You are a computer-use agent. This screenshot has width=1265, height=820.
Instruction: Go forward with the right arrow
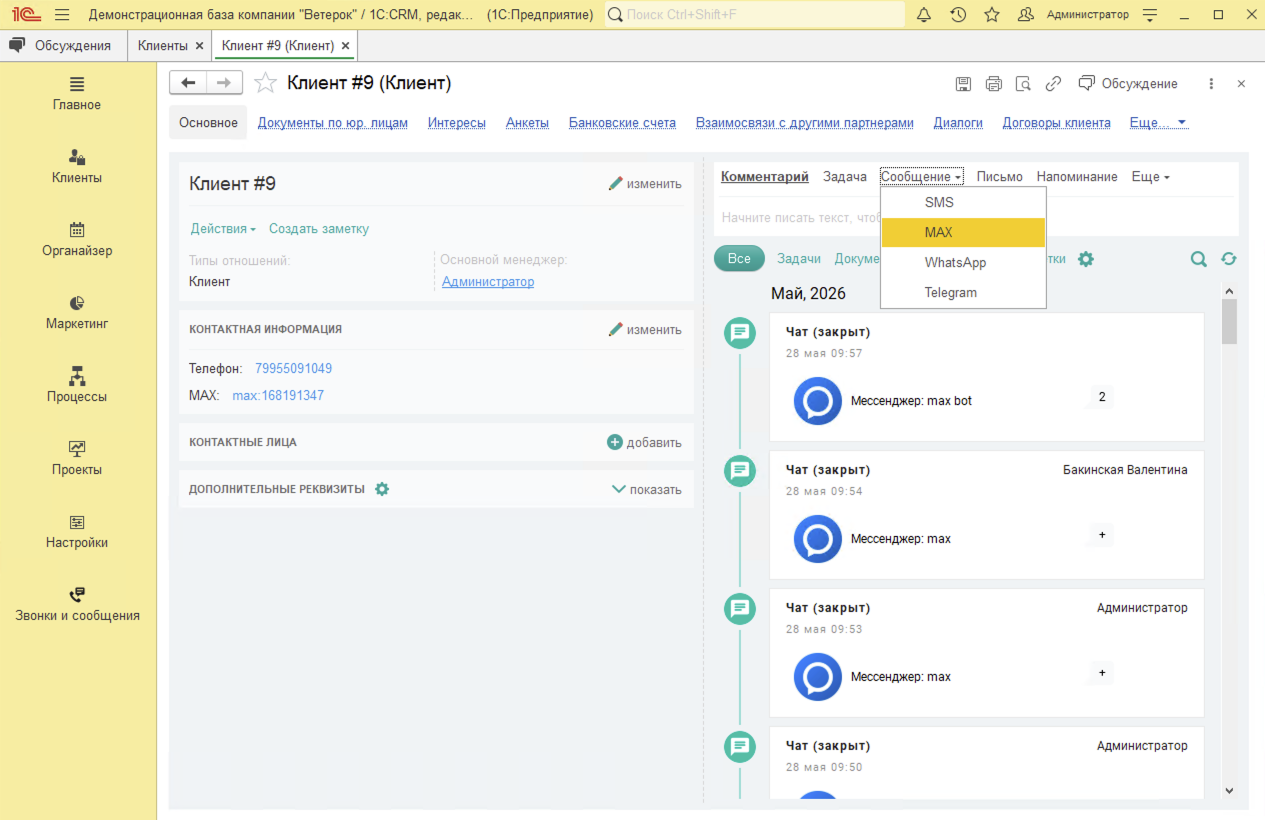(x=224, y=83)
